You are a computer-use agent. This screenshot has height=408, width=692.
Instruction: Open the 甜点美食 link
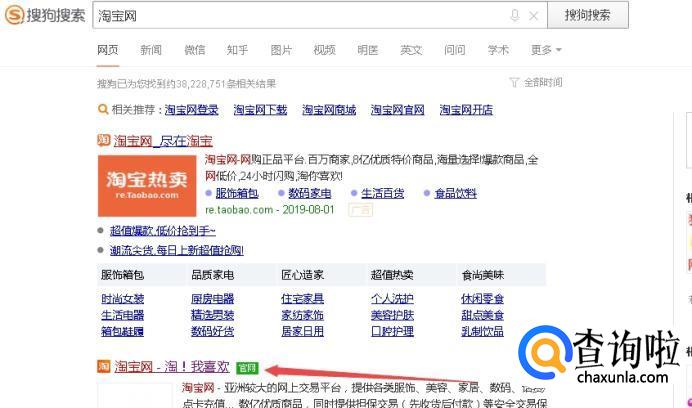(x=482, y=315)
